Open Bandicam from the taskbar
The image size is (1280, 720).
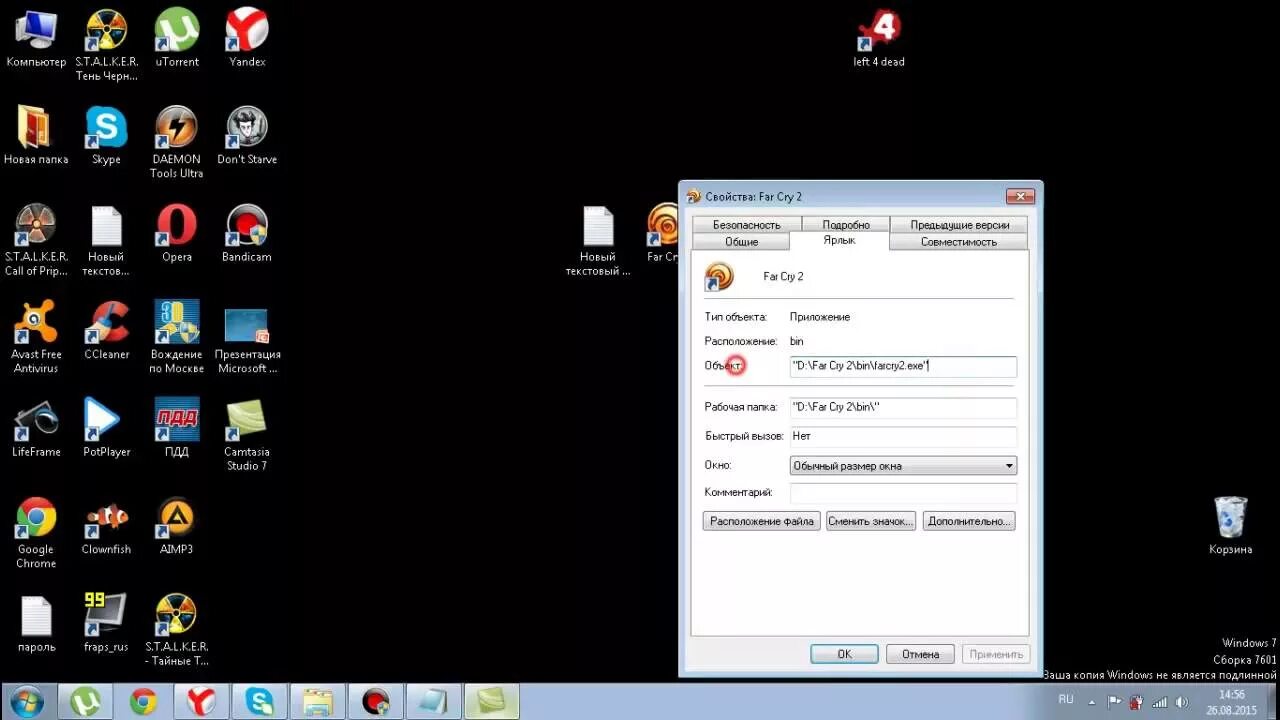click(x=375, y=702)
